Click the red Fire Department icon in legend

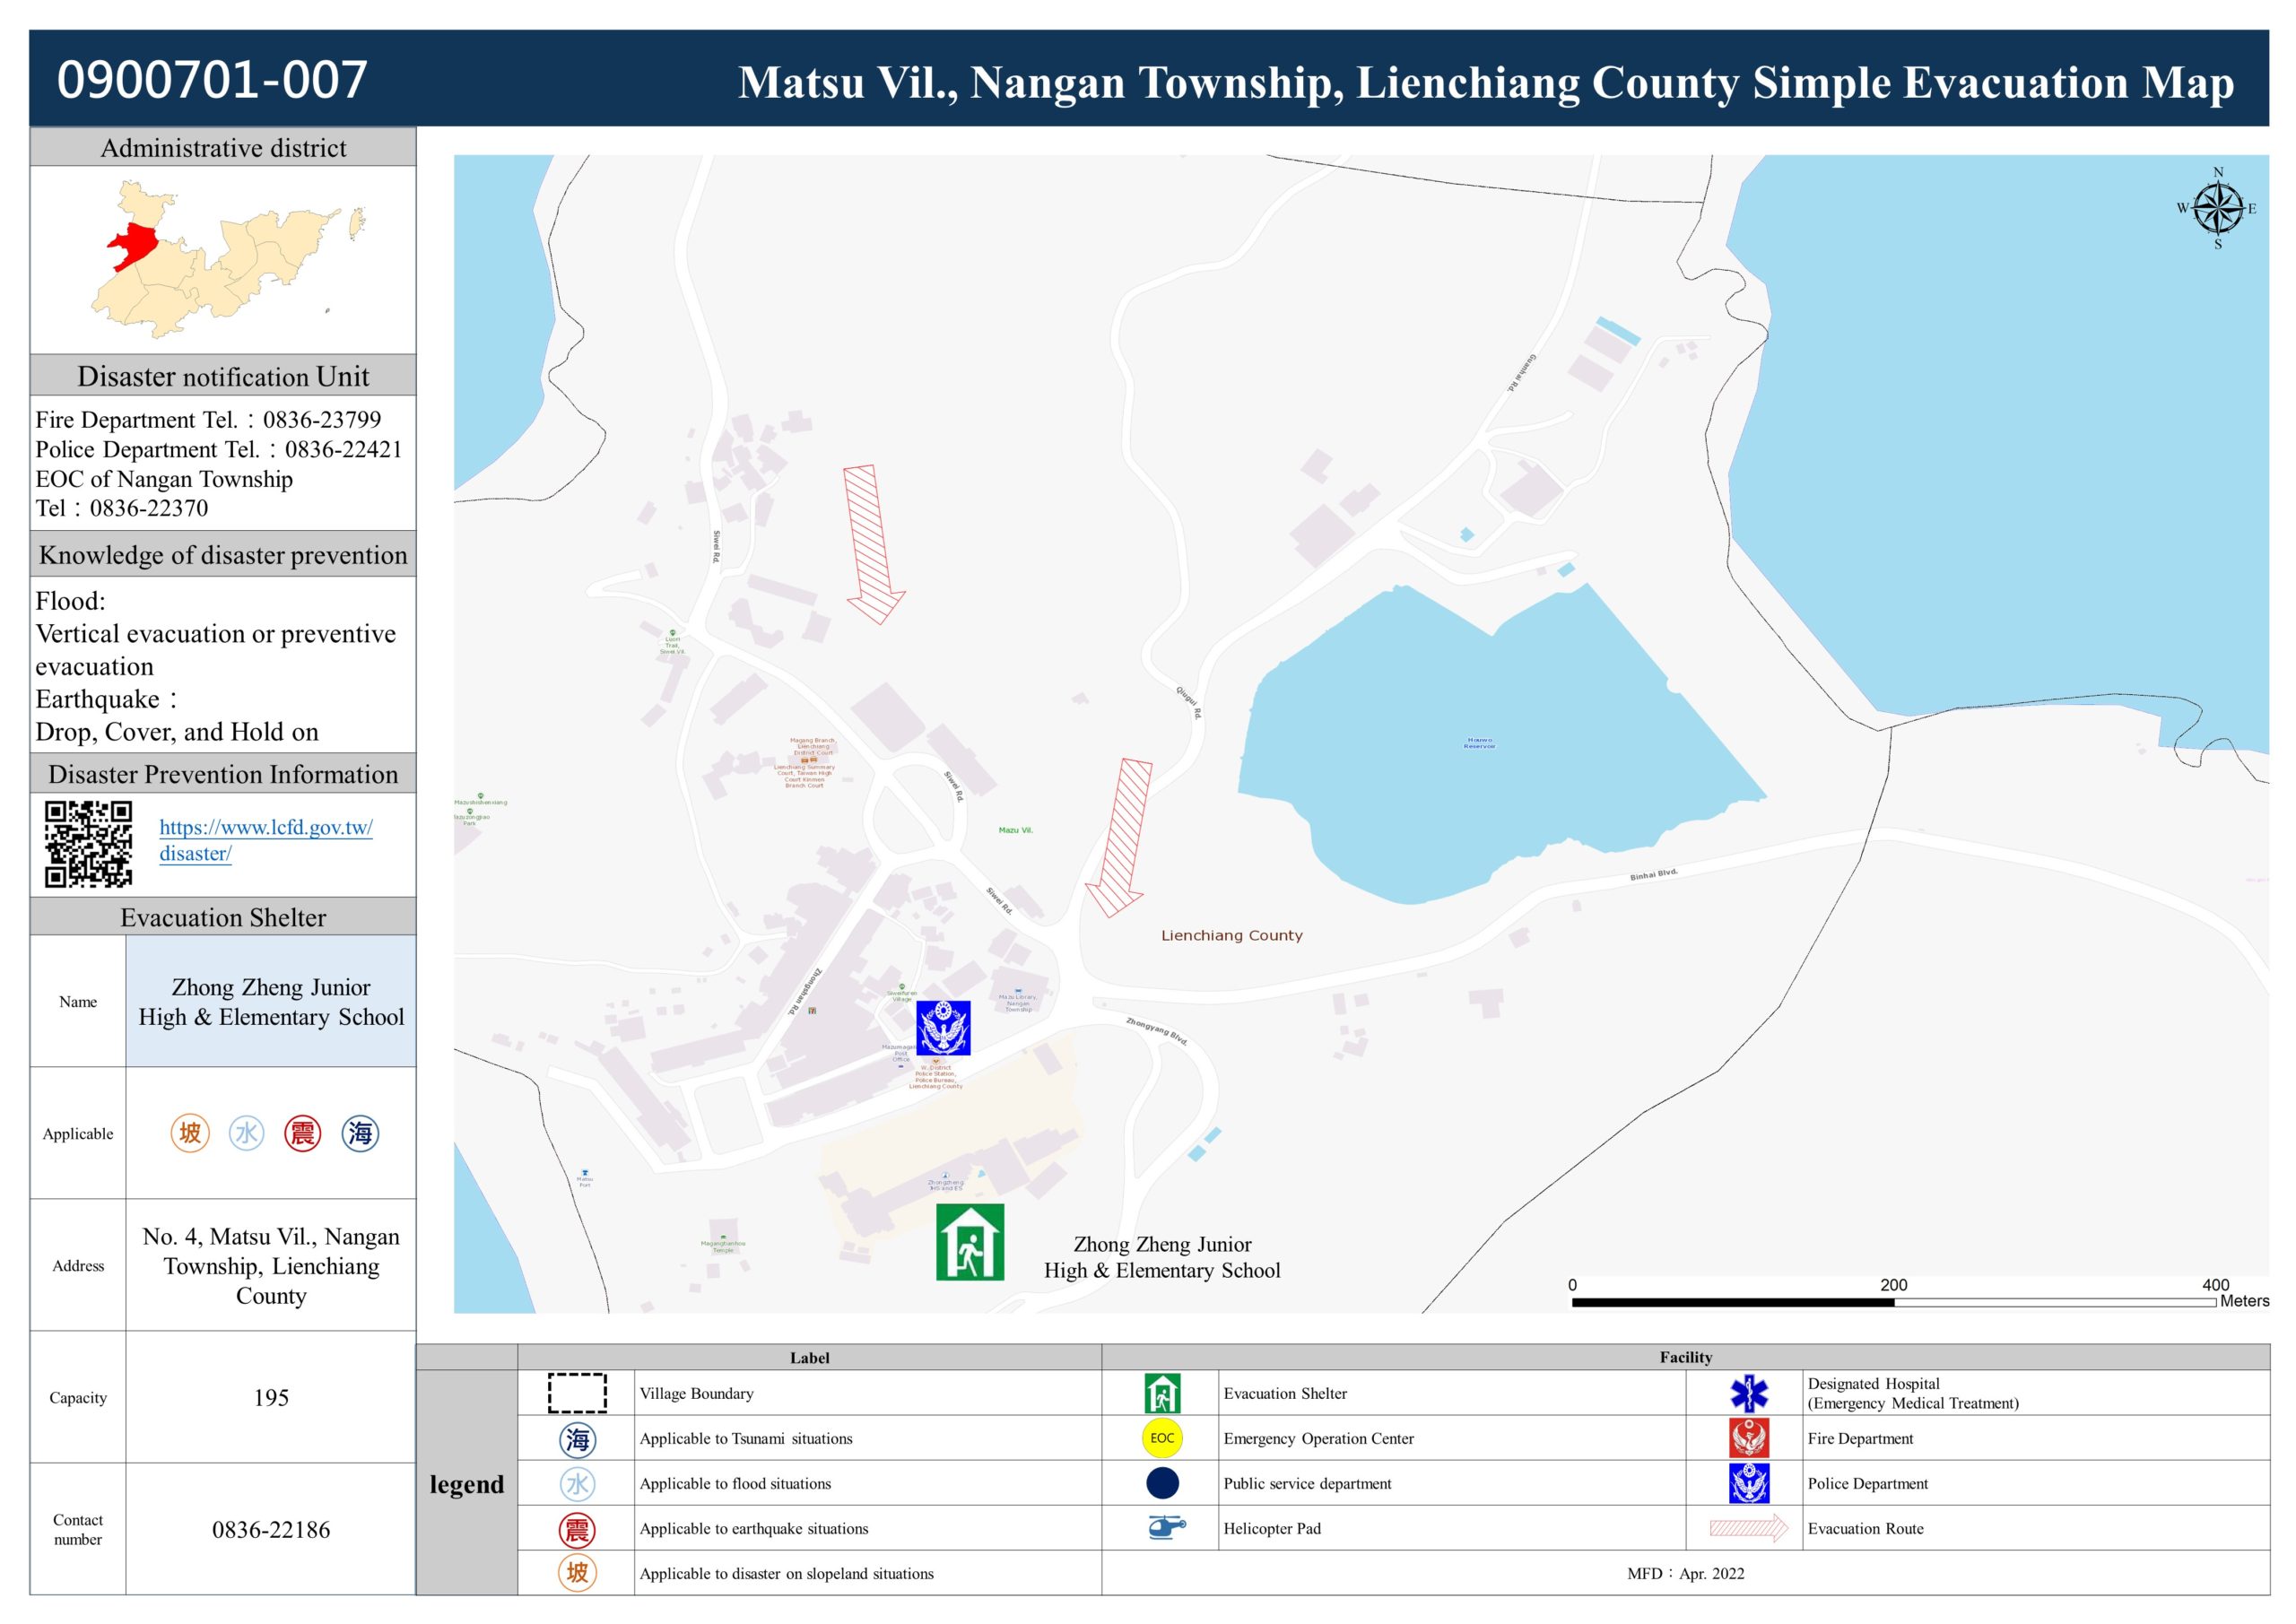pyautogui.click(x=1748, y=1438)
